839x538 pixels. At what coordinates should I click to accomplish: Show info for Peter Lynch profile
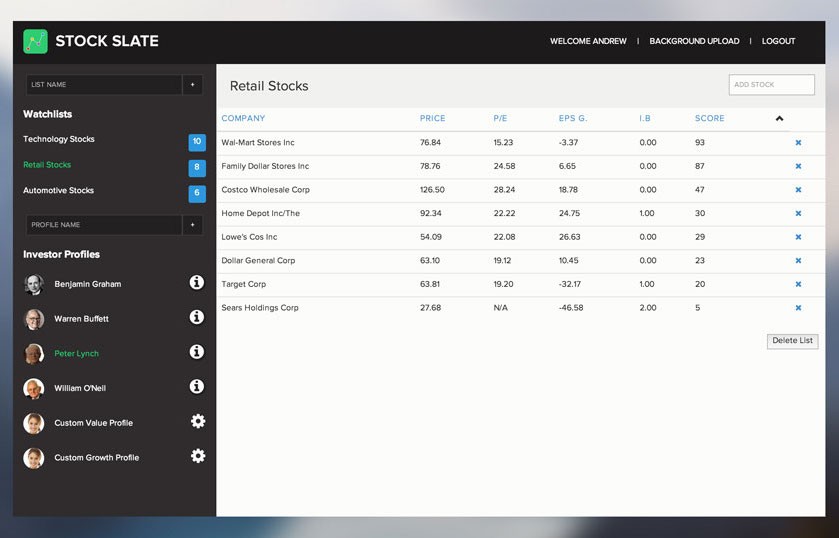[197, 352]
